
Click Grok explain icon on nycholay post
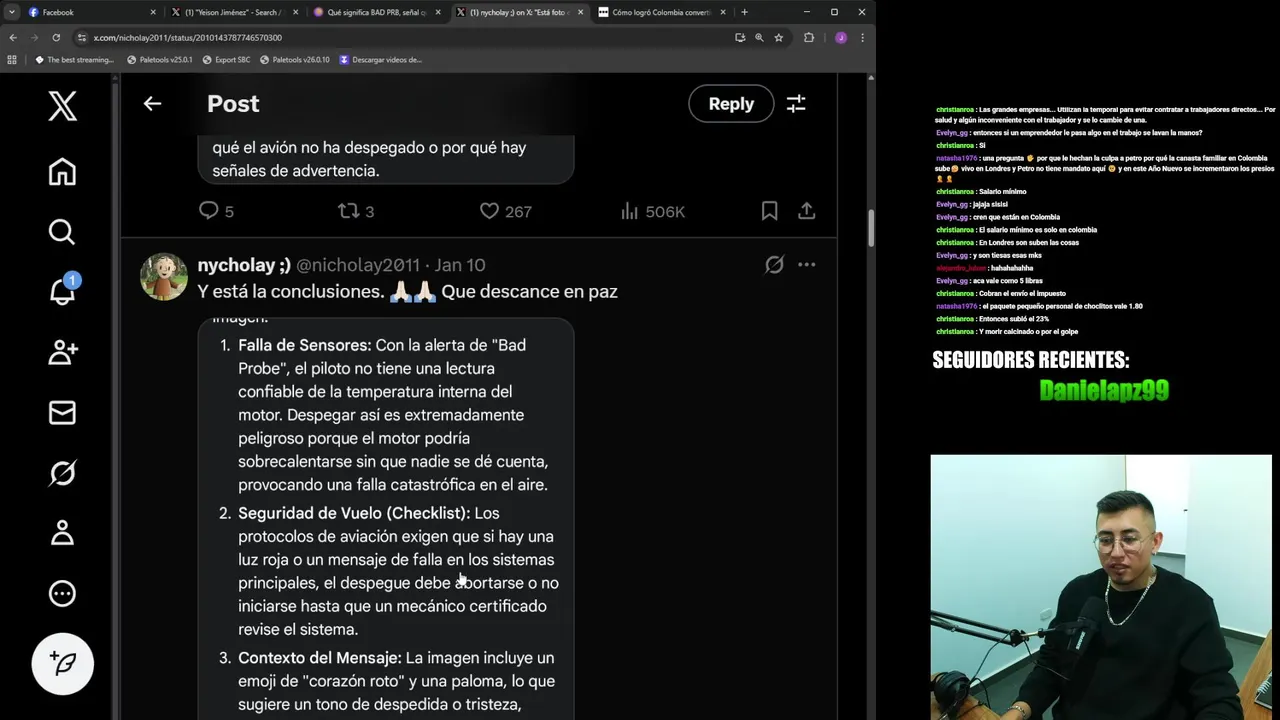pos(774,265)
